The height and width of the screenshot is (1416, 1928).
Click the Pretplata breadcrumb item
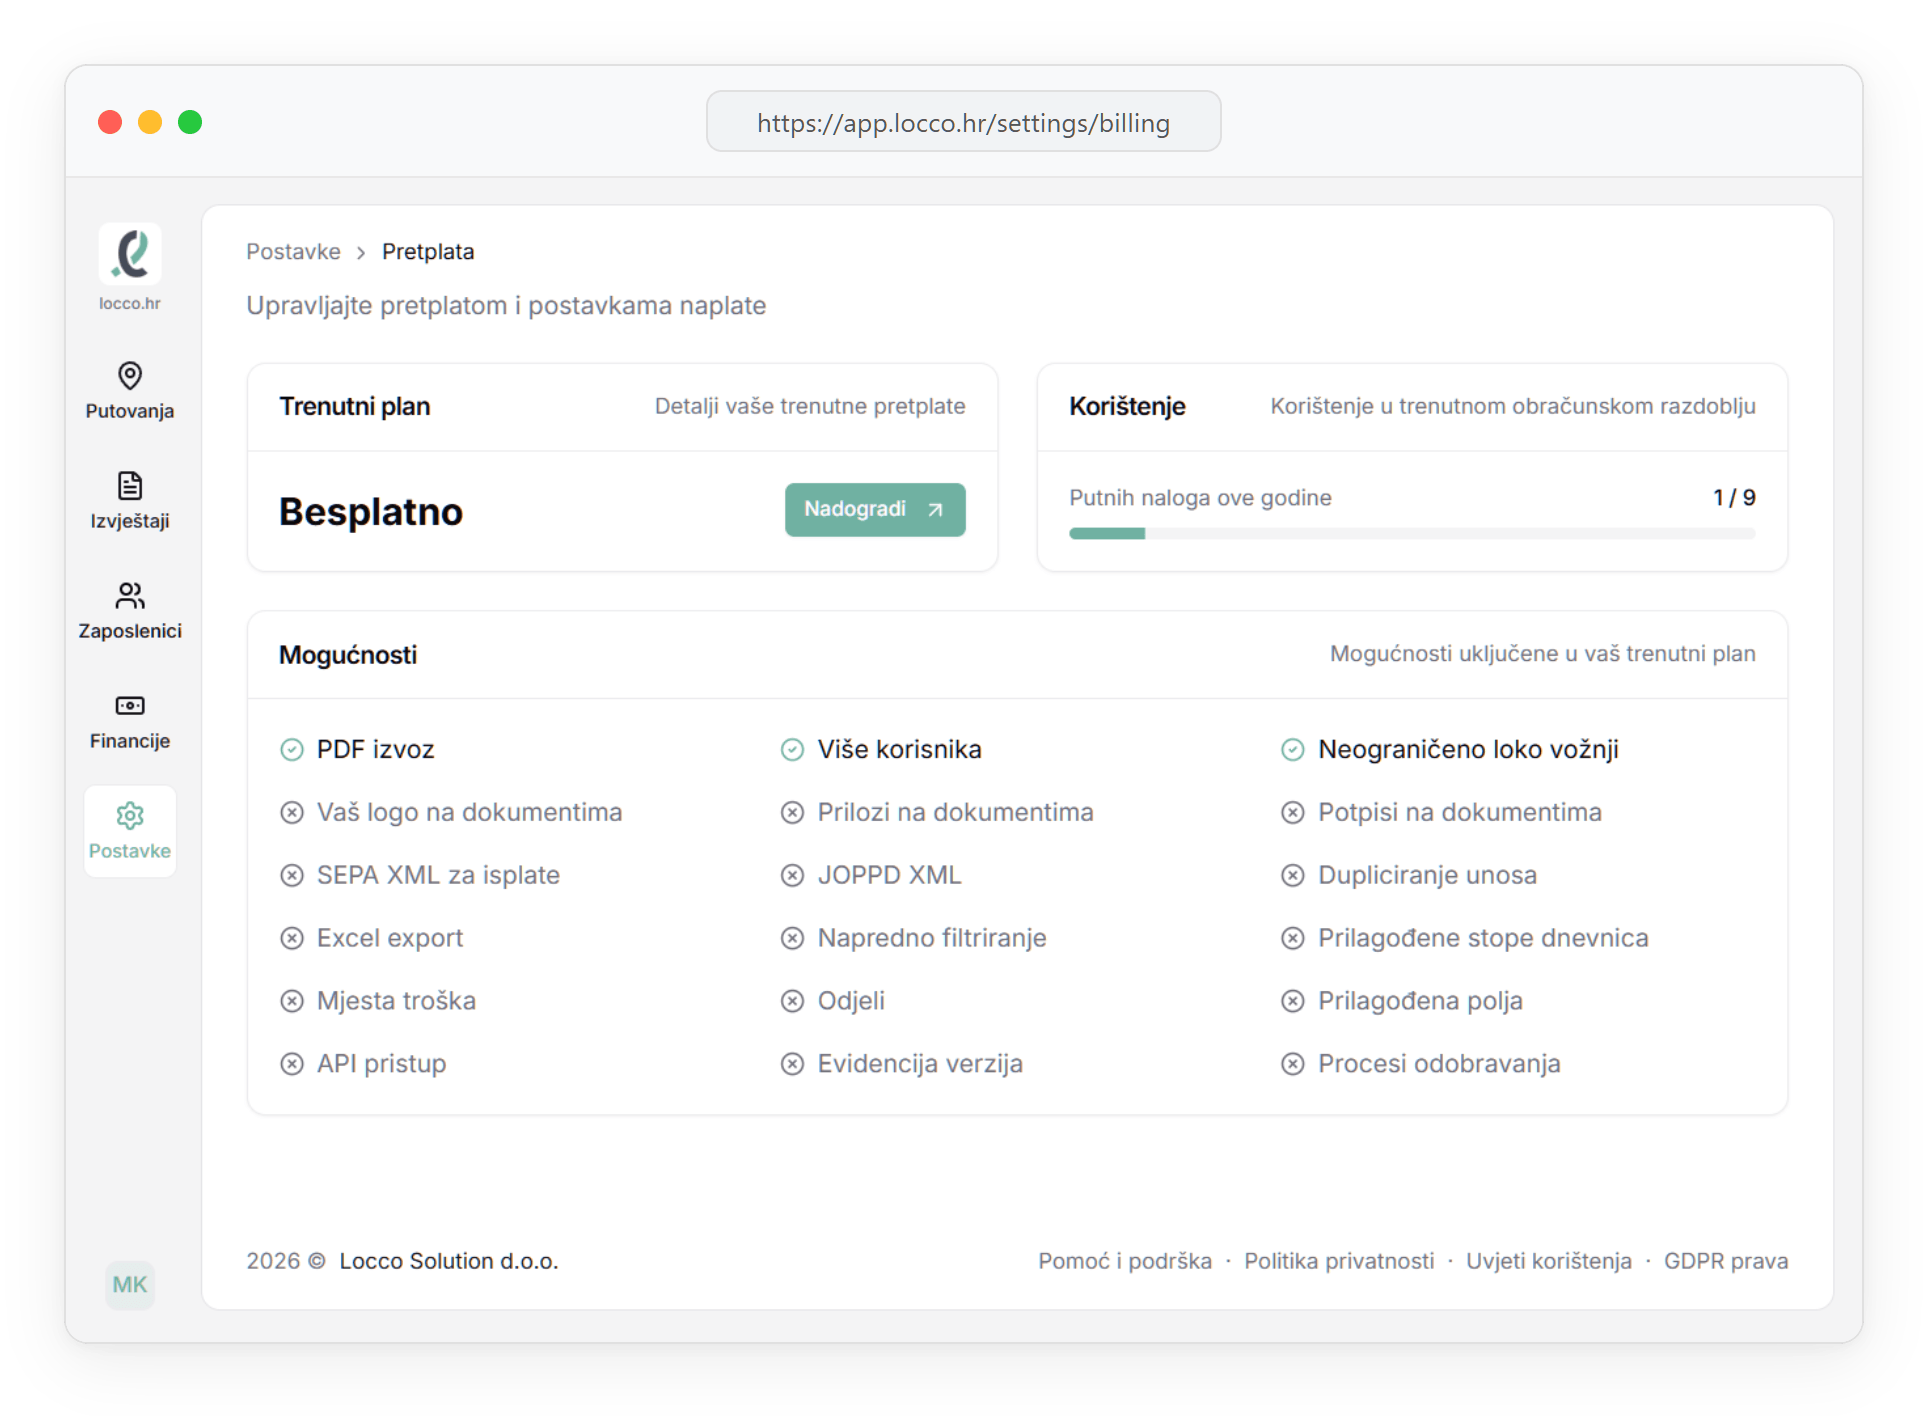pyautogui.click(x=428, y=252)
